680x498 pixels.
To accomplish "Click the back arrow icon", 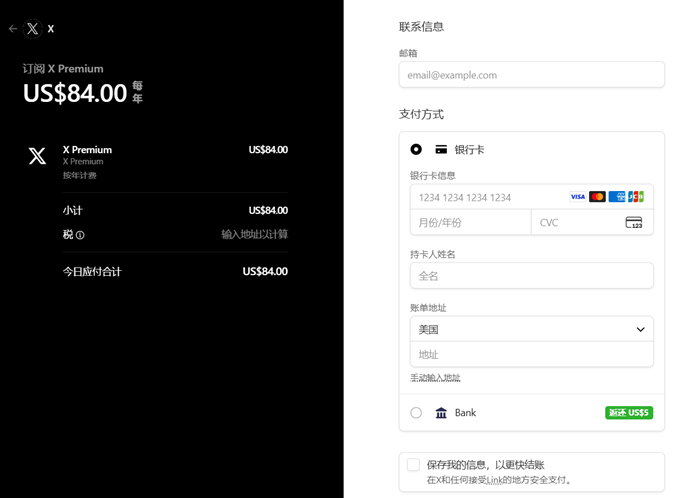I will click(x=13, y=29).
